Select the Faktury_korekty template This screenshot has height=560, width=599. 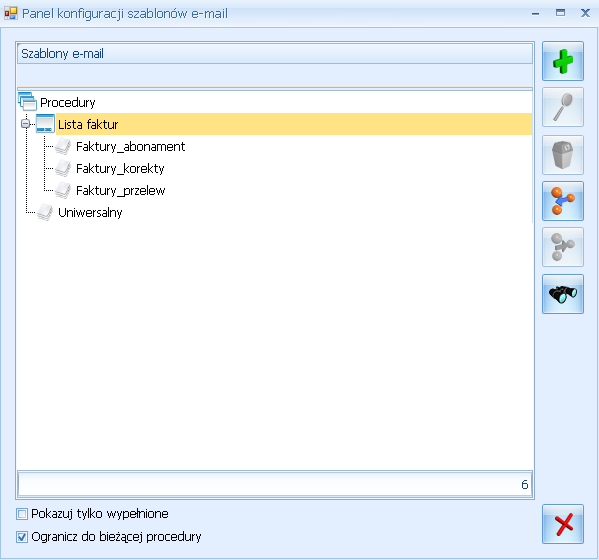[x=120, y=168]
